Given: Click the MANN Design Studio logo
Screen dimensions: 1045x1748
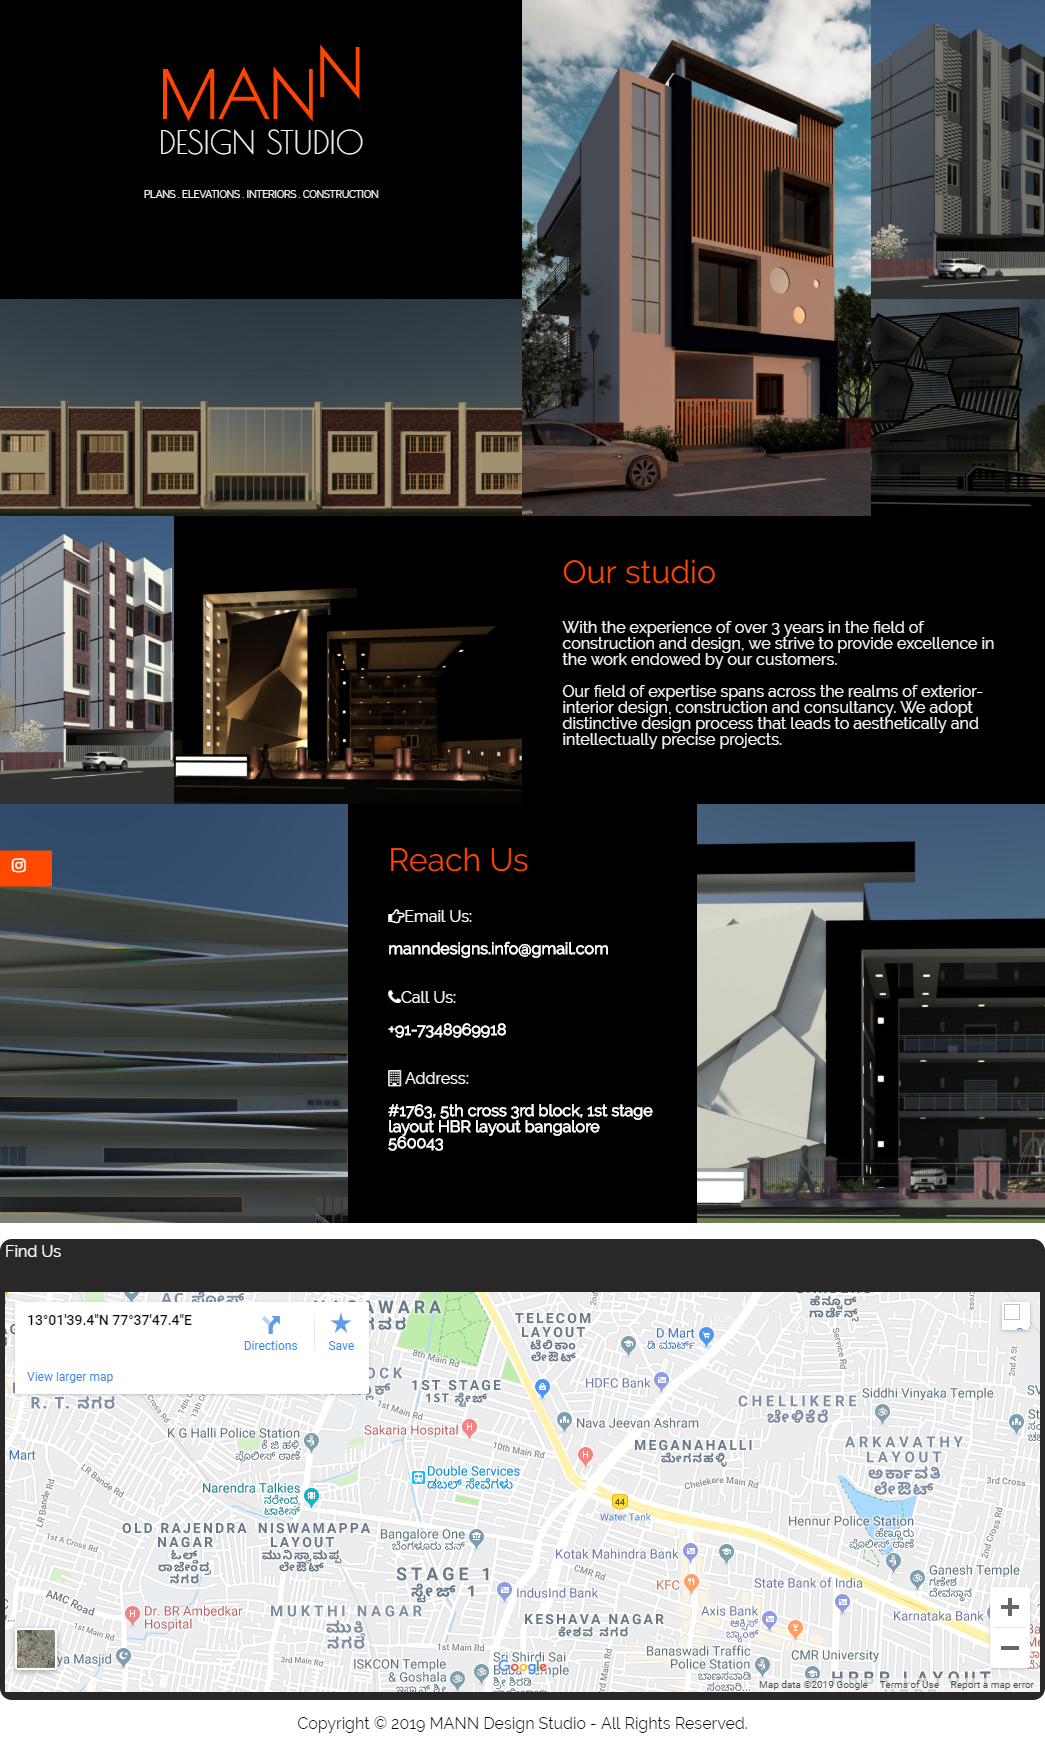Looking at the screenshot, I should tap(261, 102).
